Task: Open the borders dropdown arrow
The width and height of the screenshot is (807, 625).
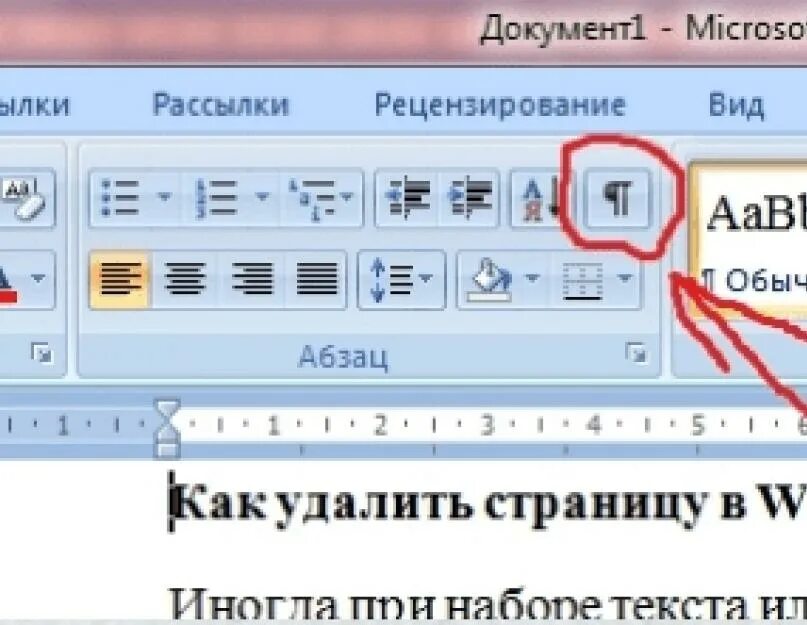Action: (x=625, y=279)
